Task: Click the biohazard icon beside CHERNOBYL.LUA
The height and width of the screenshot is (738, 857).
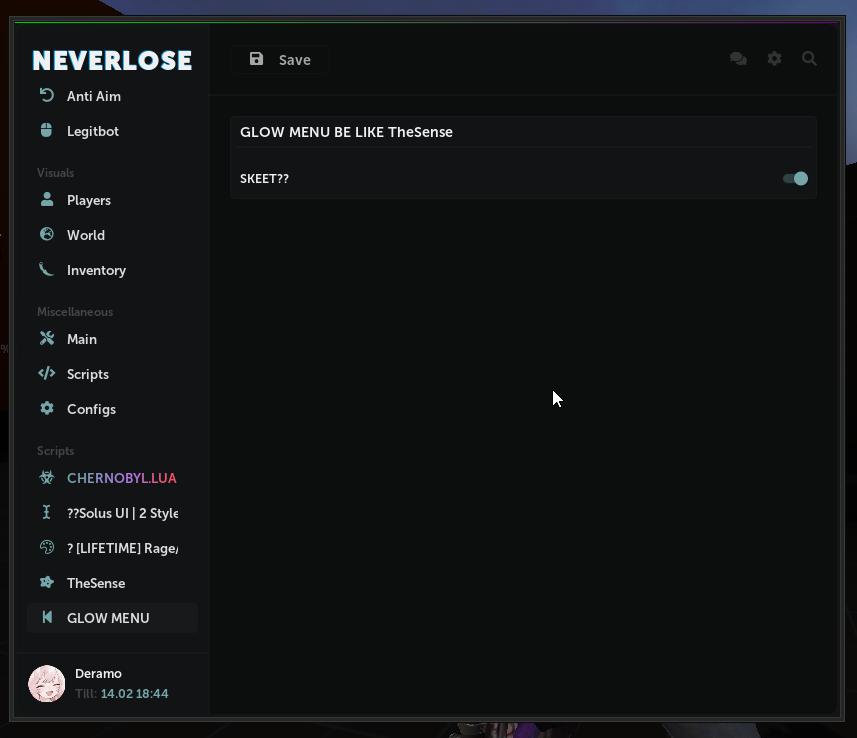Action: (46, 477)
